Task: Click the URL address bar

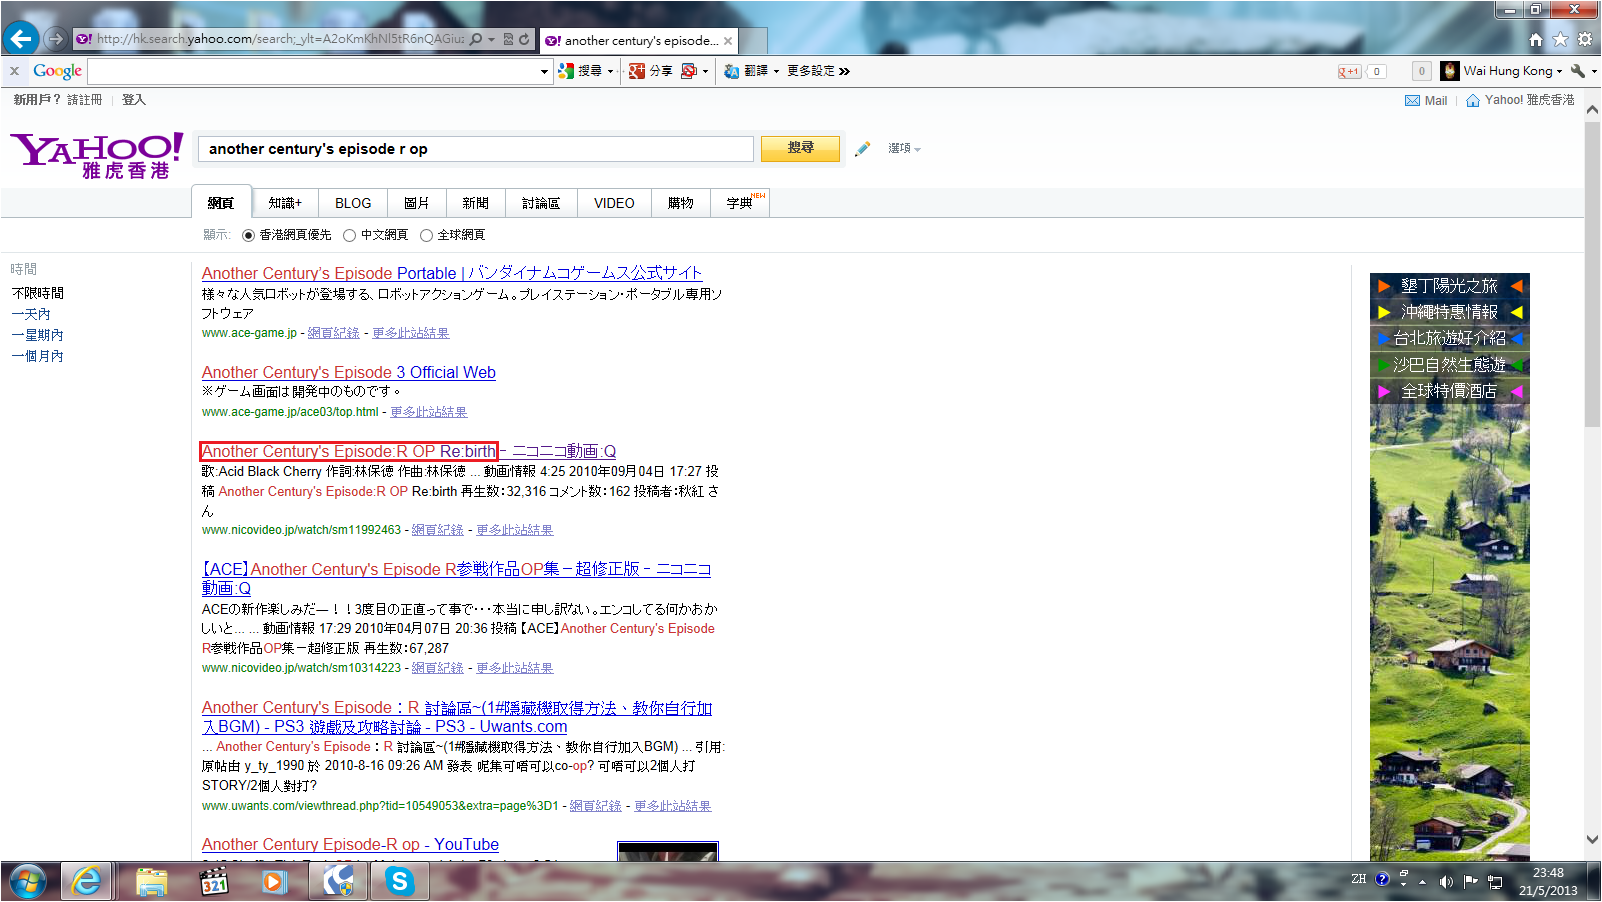Action: tap(280, 39)
